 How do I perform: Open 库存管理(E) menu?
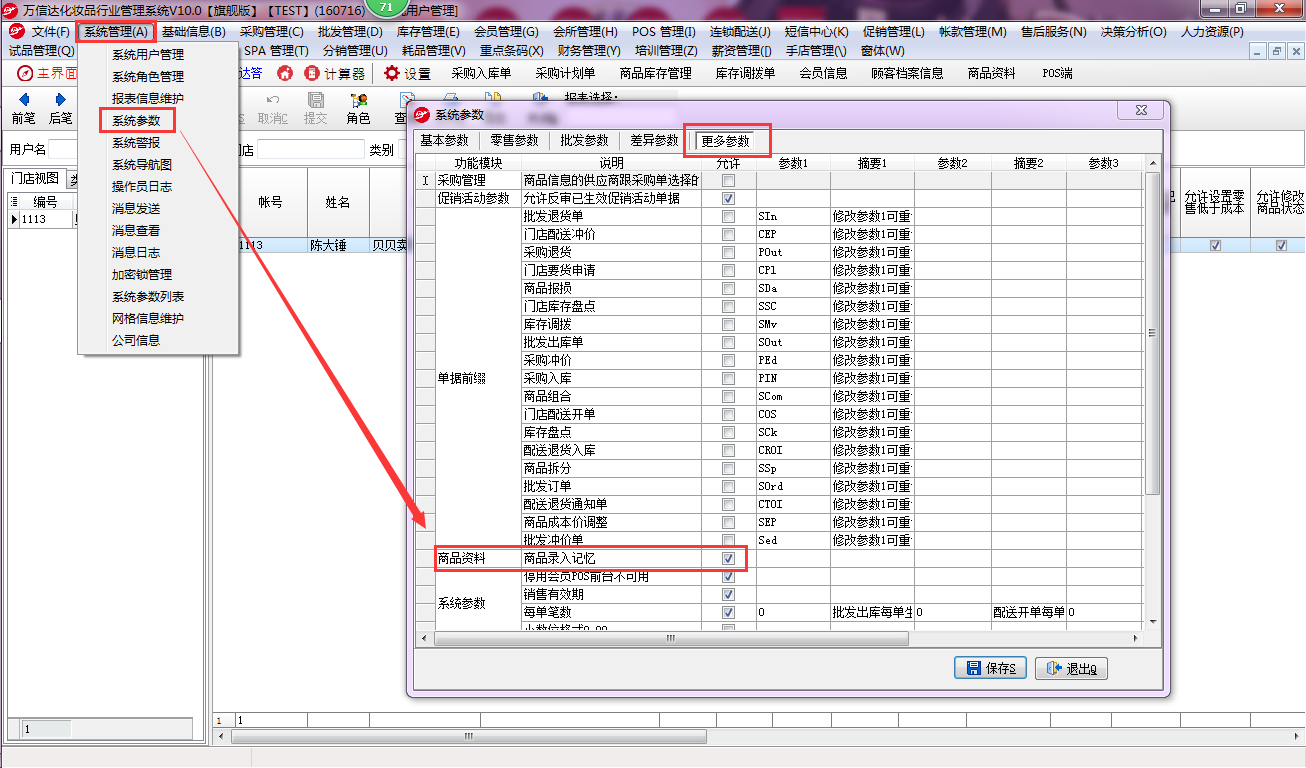pos(428,32)
